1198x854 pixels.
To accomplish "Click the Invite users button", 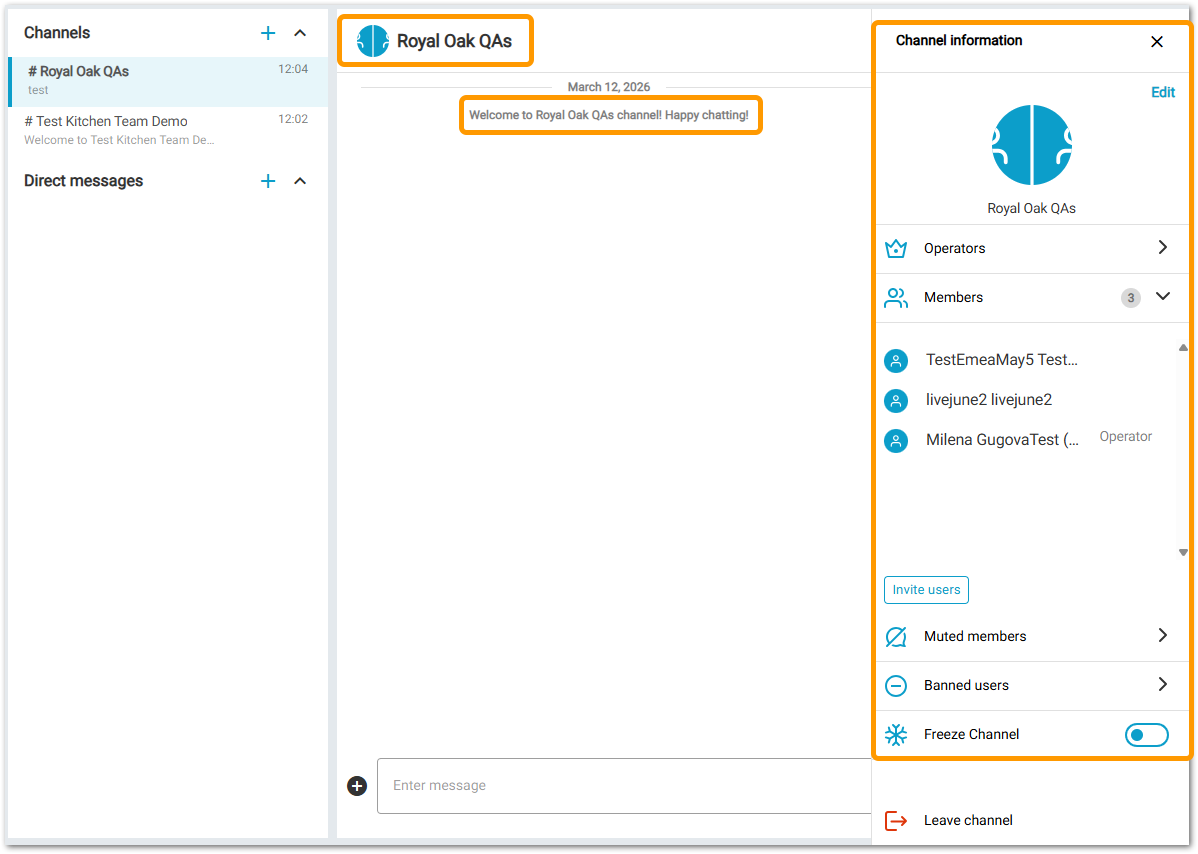I will pos(926,590).
